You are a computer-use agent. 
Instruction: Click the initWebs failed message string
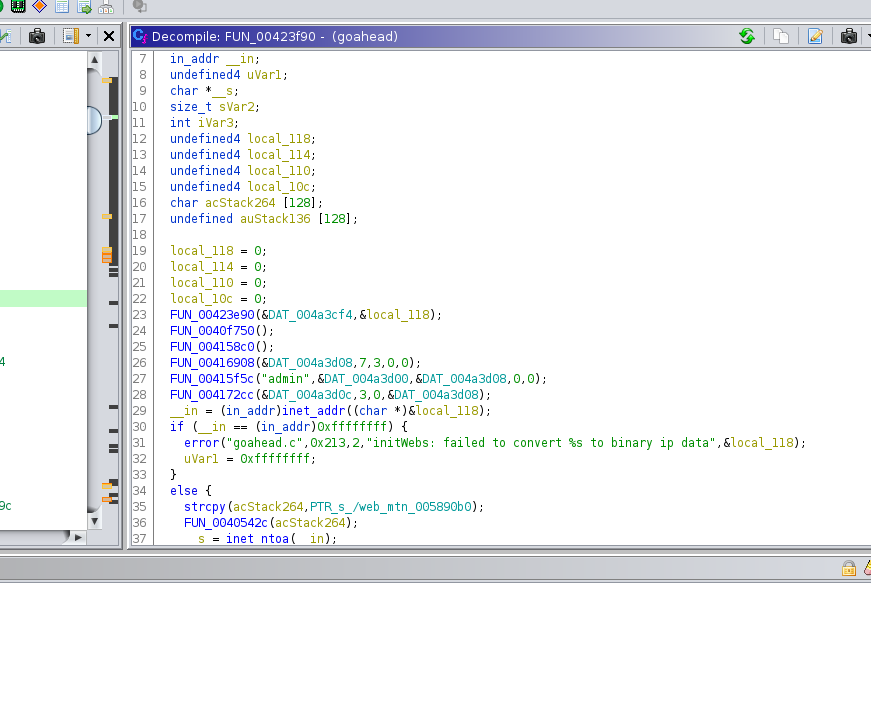541,443
